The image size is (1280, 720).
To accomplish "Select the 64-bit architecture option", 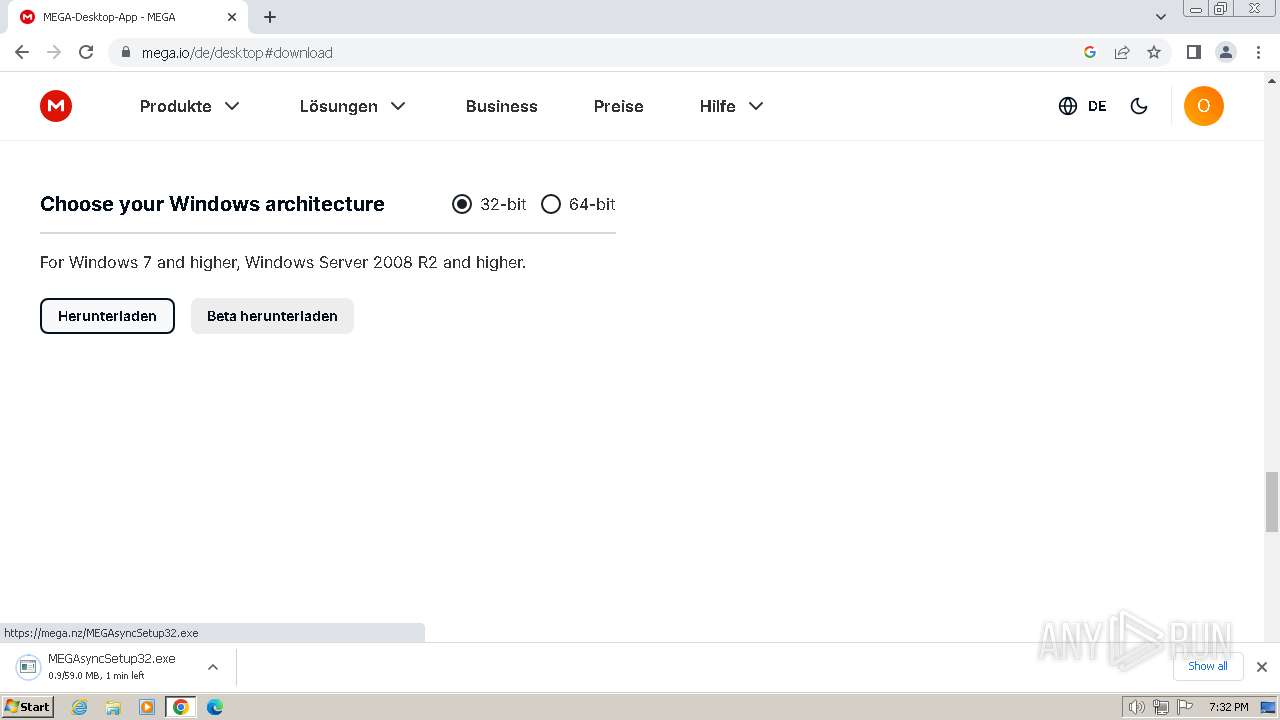I will (578, 204).
